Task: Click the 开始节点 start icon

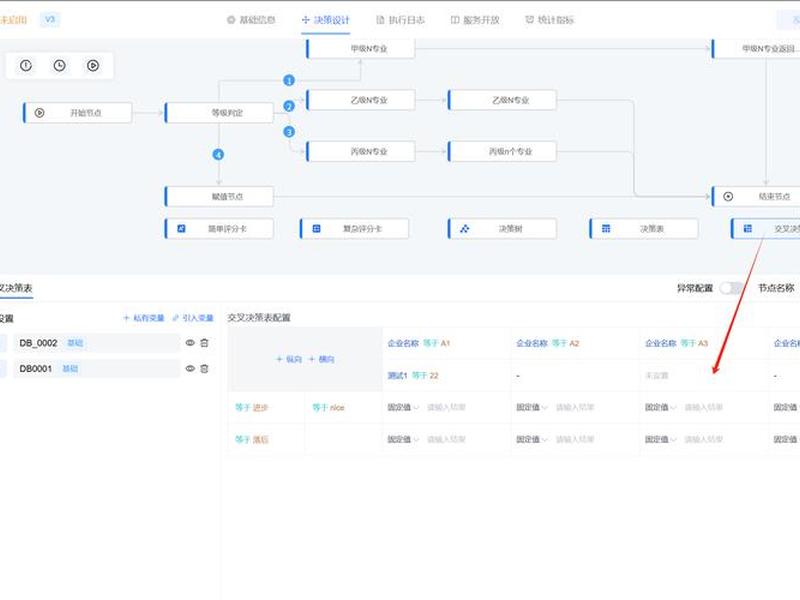Action: (x=39, y=113)
